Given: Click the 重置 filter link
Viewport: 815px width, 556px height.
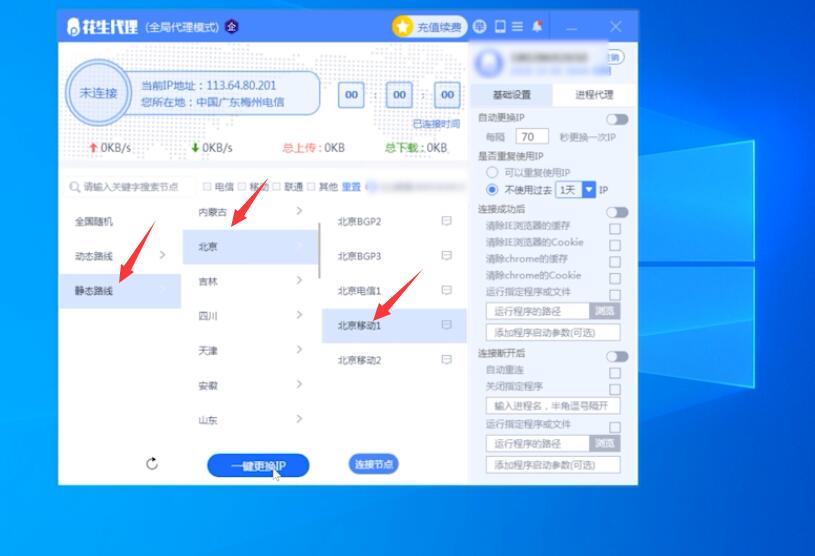Looking at the screenshot, I should (x=351, y=187).
